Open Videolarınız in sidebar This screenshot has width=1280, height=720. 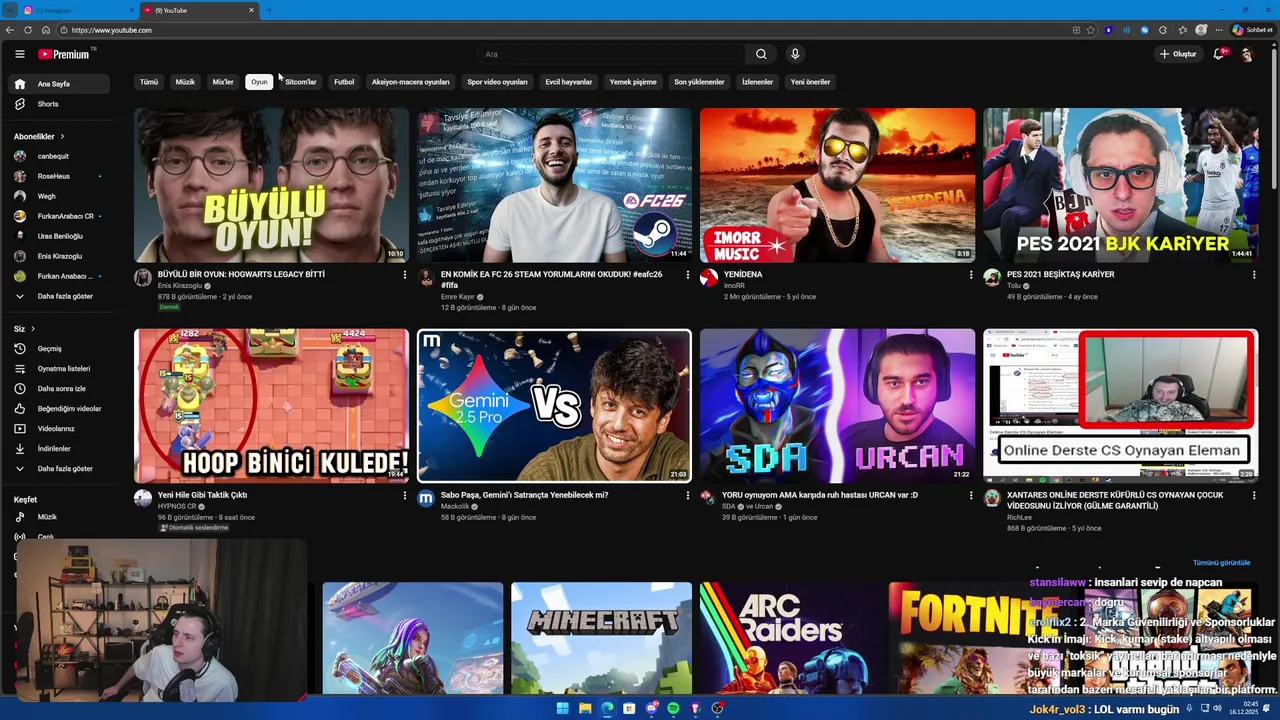pos(60,429)
